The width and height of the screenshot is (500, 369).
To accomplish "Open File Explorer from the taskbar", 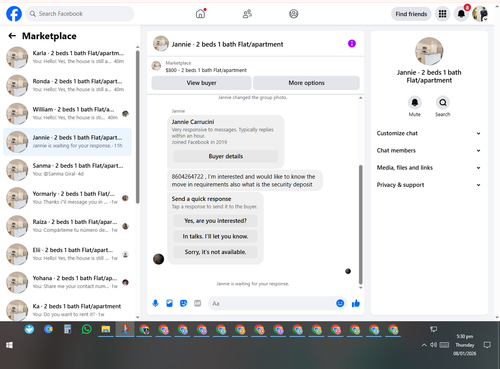I will [x=106, y=330].
